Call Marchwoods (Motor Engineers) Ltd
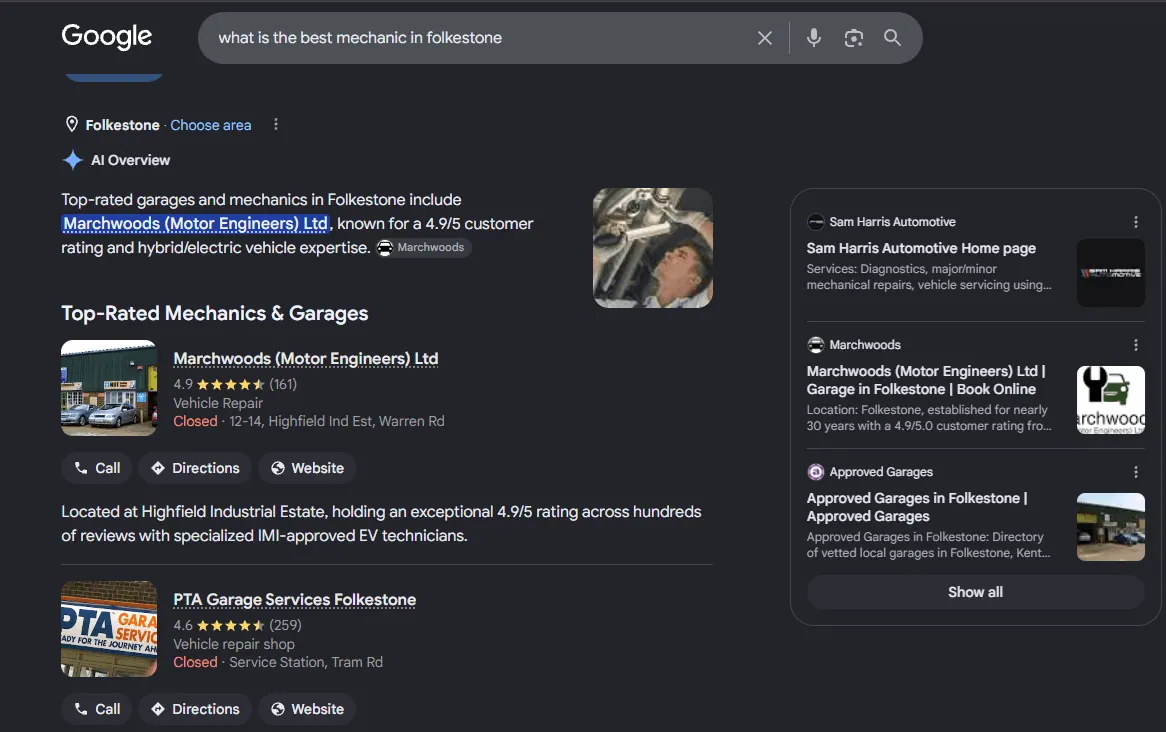 [97, 468]
